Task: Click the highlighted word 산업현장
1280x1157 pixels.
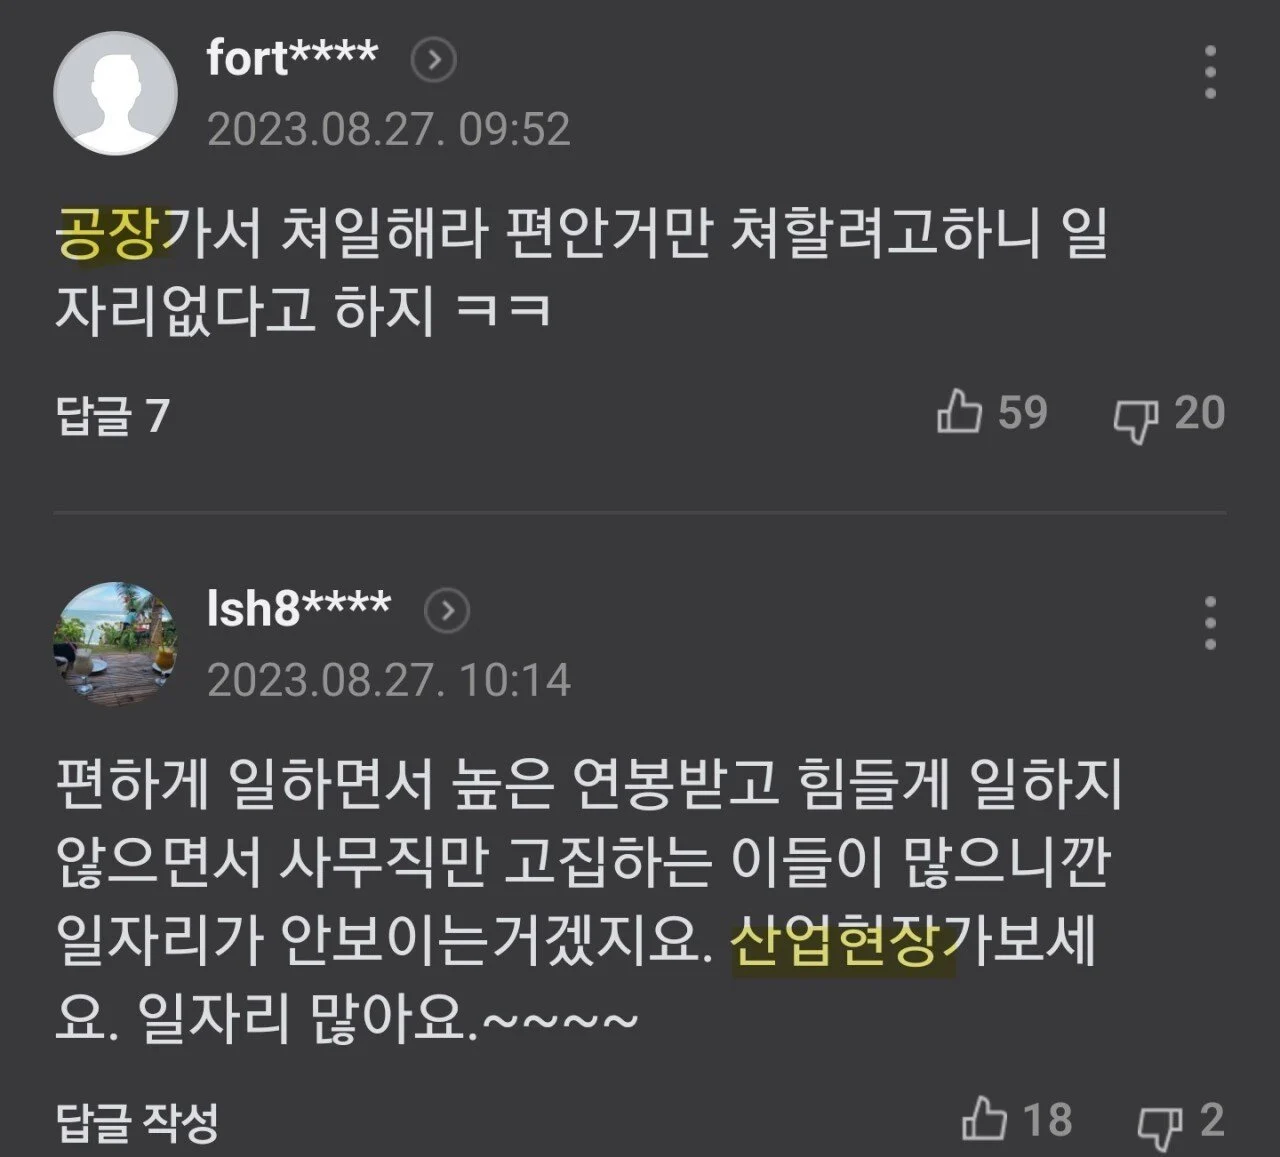Action: pyautogui.click(x=838, y=942)
